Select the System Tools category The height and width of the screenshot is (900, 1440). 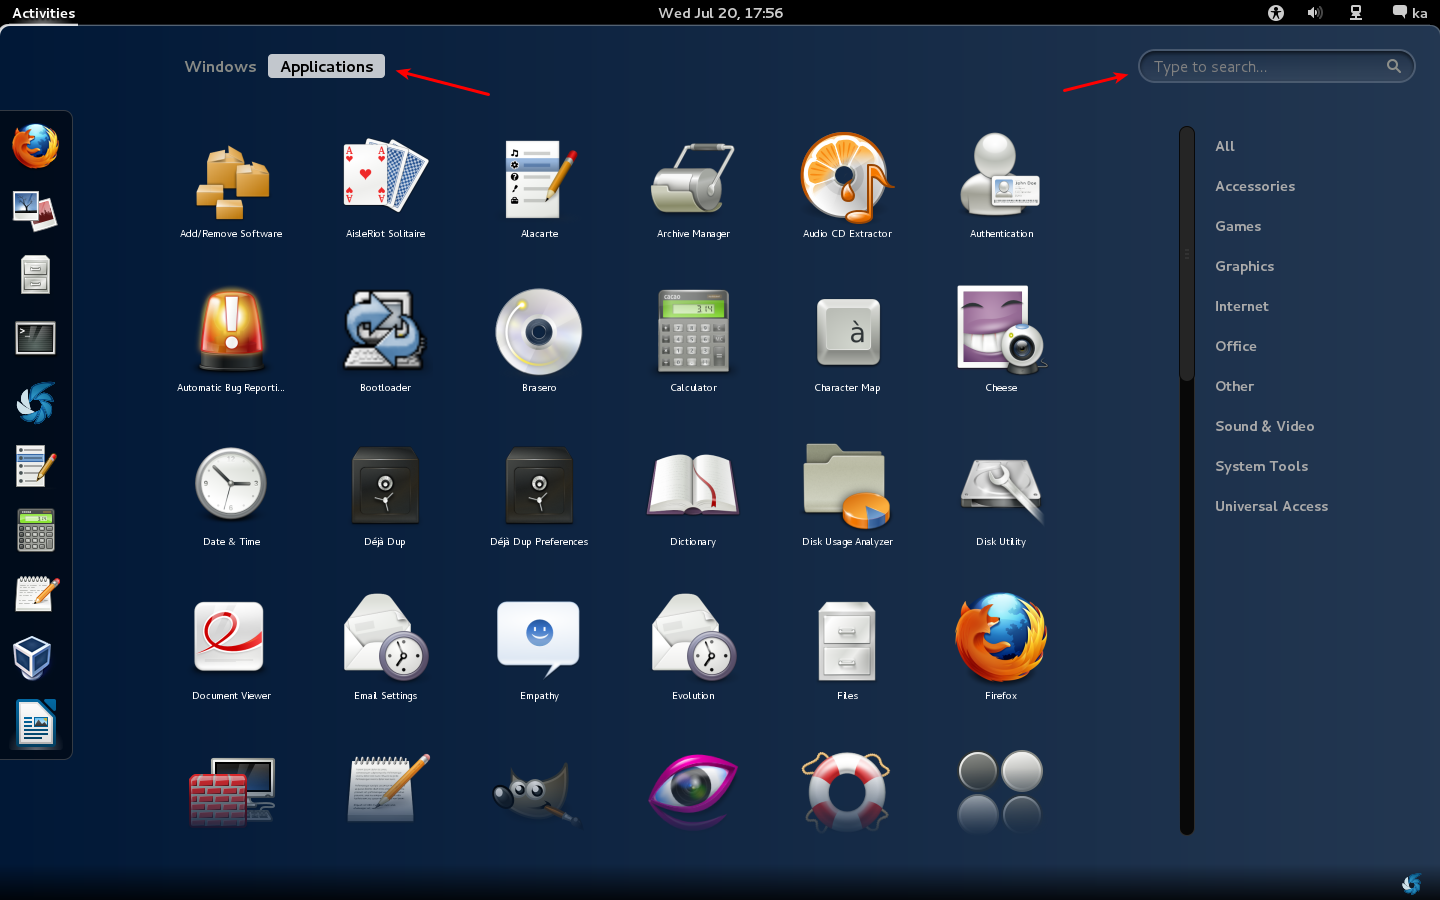[1261, 466]
